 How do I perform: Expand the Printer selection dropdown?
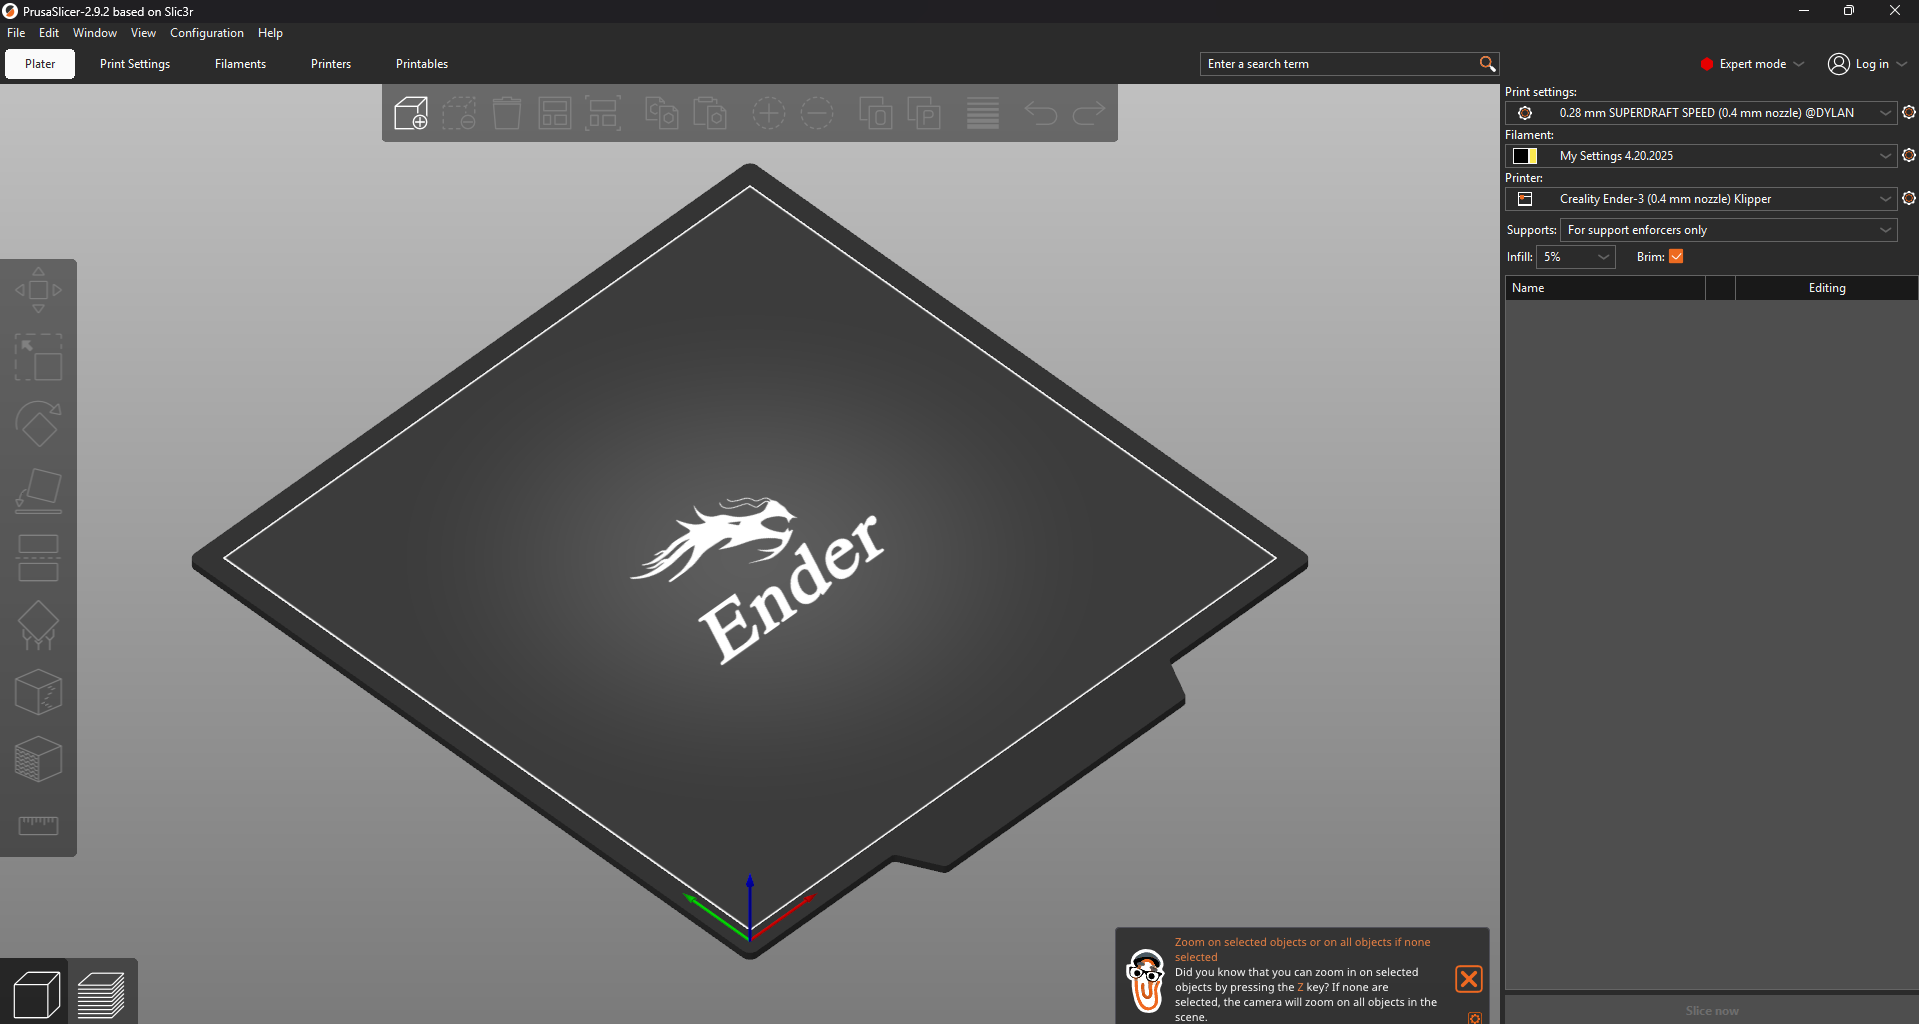pos(1885,198)
